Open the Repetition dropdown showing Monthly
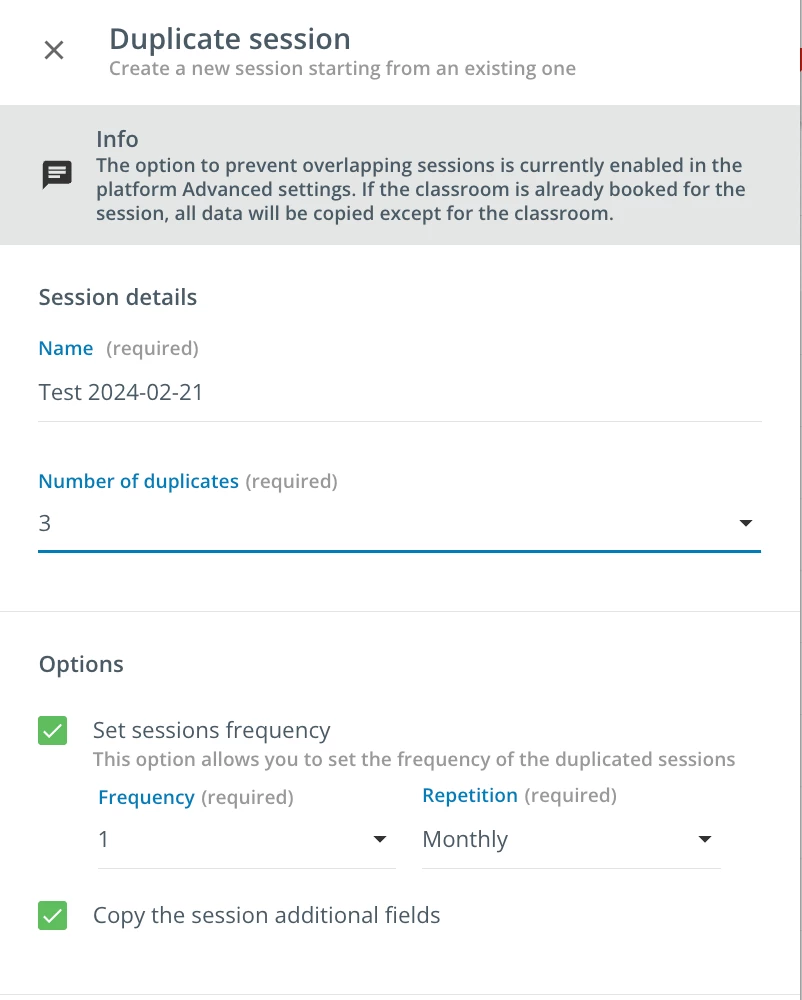 tap(560, 839)
